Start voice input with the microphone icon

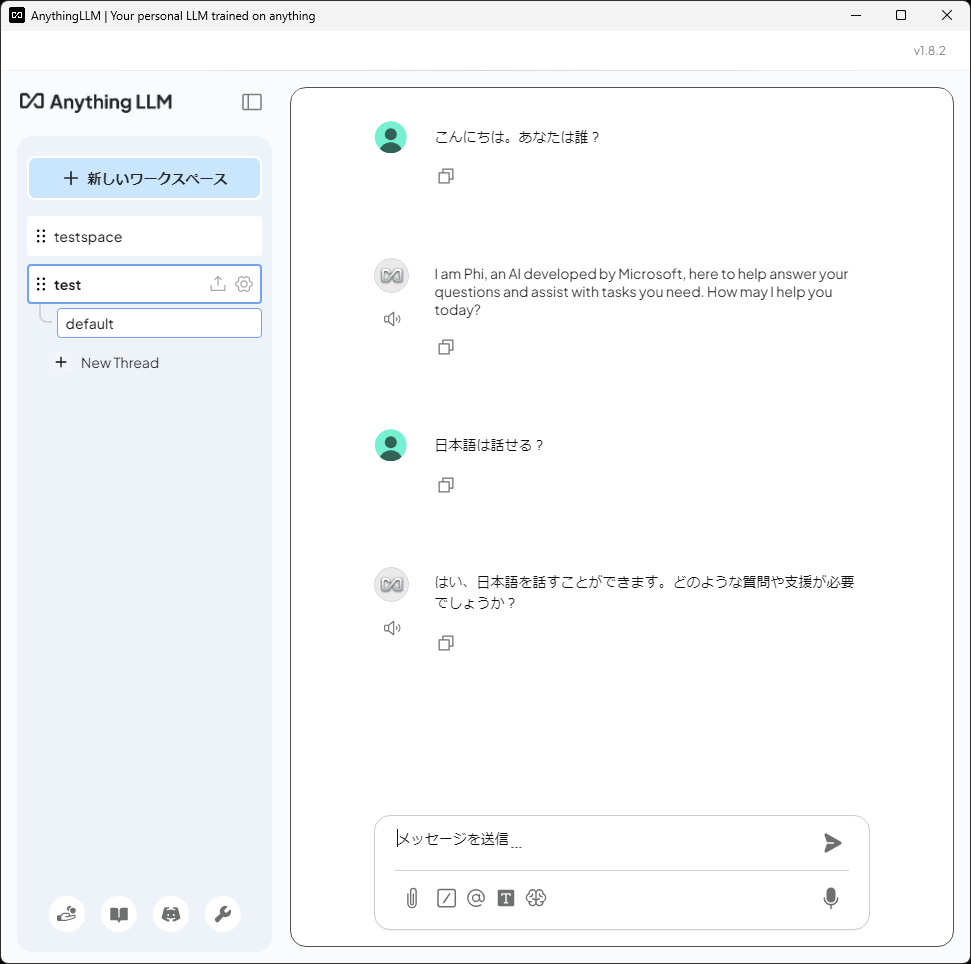(830, 898)
